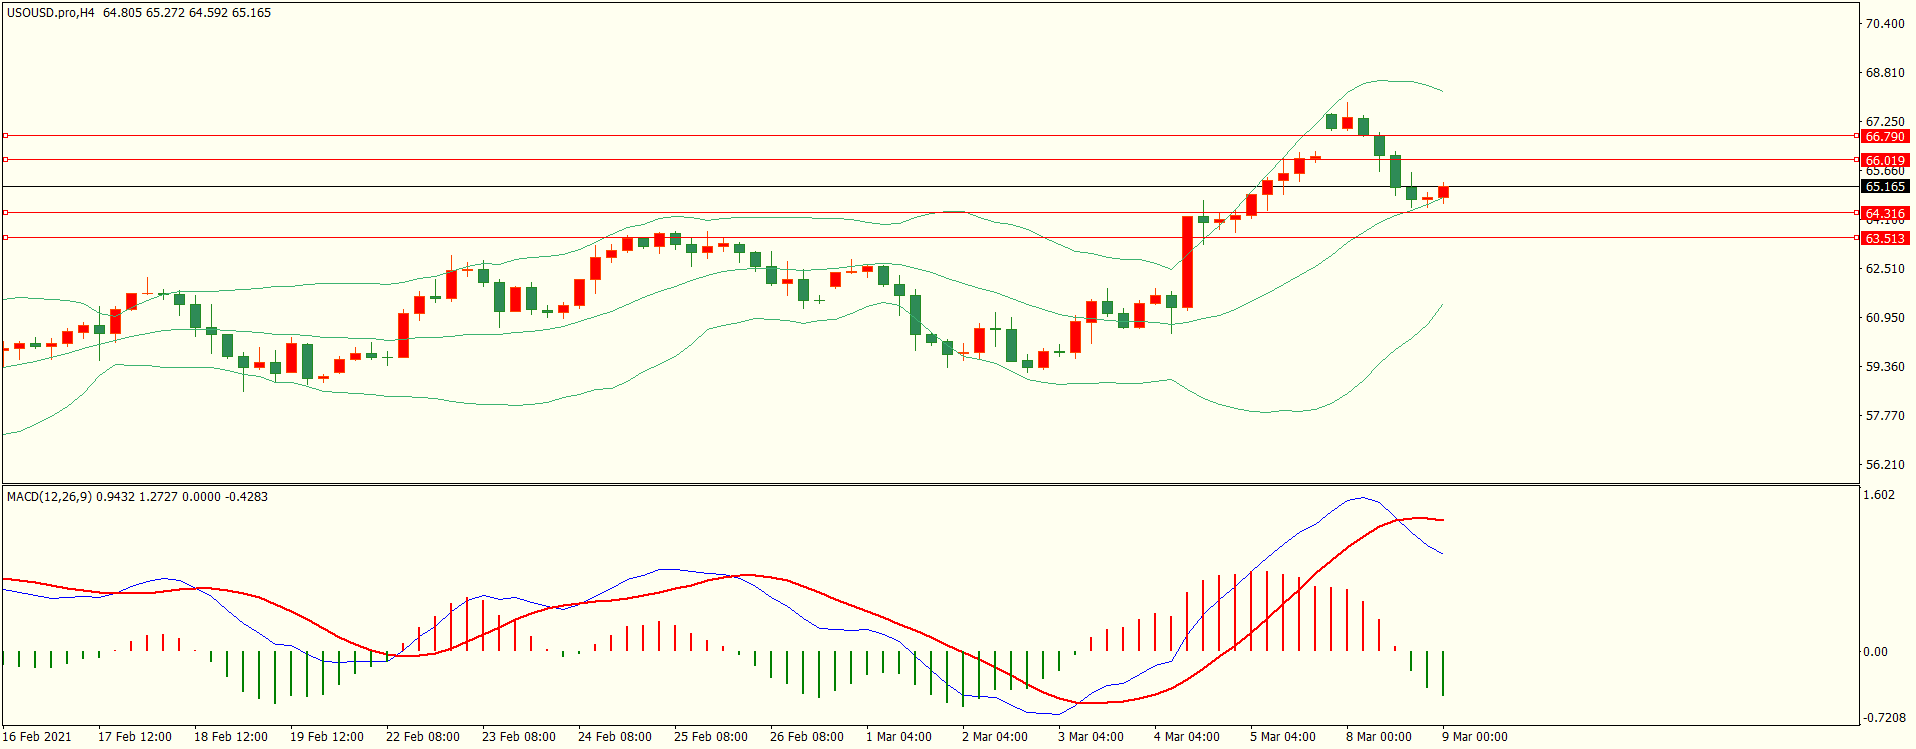The height and width of the screenshot is (749, 1916).
Task: Click the 1.602 MACD scale label
Action: pos(1880,495)
